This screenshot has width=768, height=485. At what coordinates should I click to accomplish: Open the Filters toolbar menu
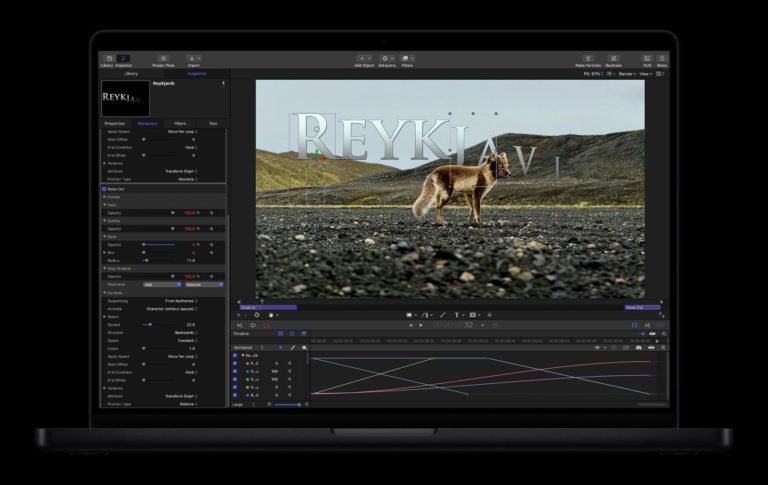[407, 60]
